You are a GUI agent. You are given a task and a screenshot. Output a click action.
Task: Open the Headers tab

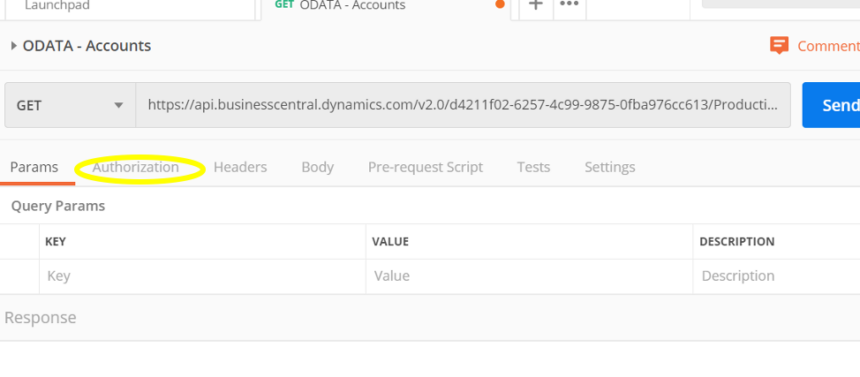pos(240,167)
